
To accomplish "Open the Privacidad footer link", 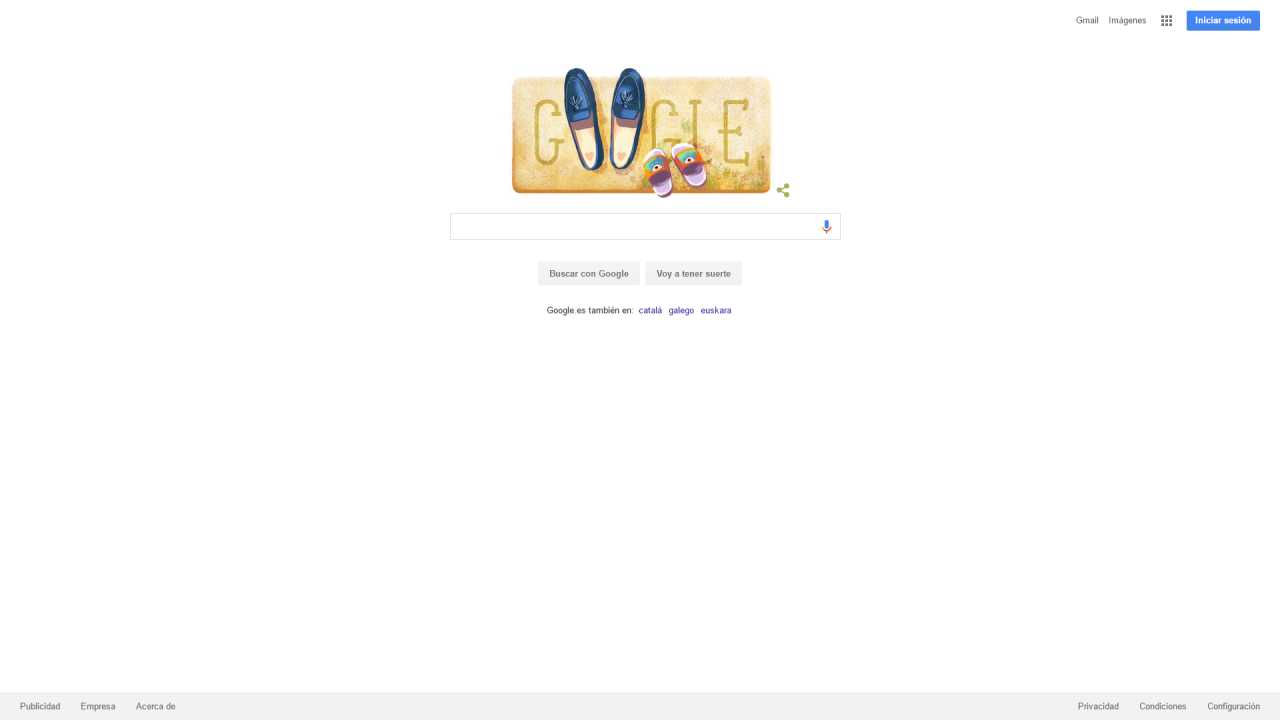I will [1098, 706].
